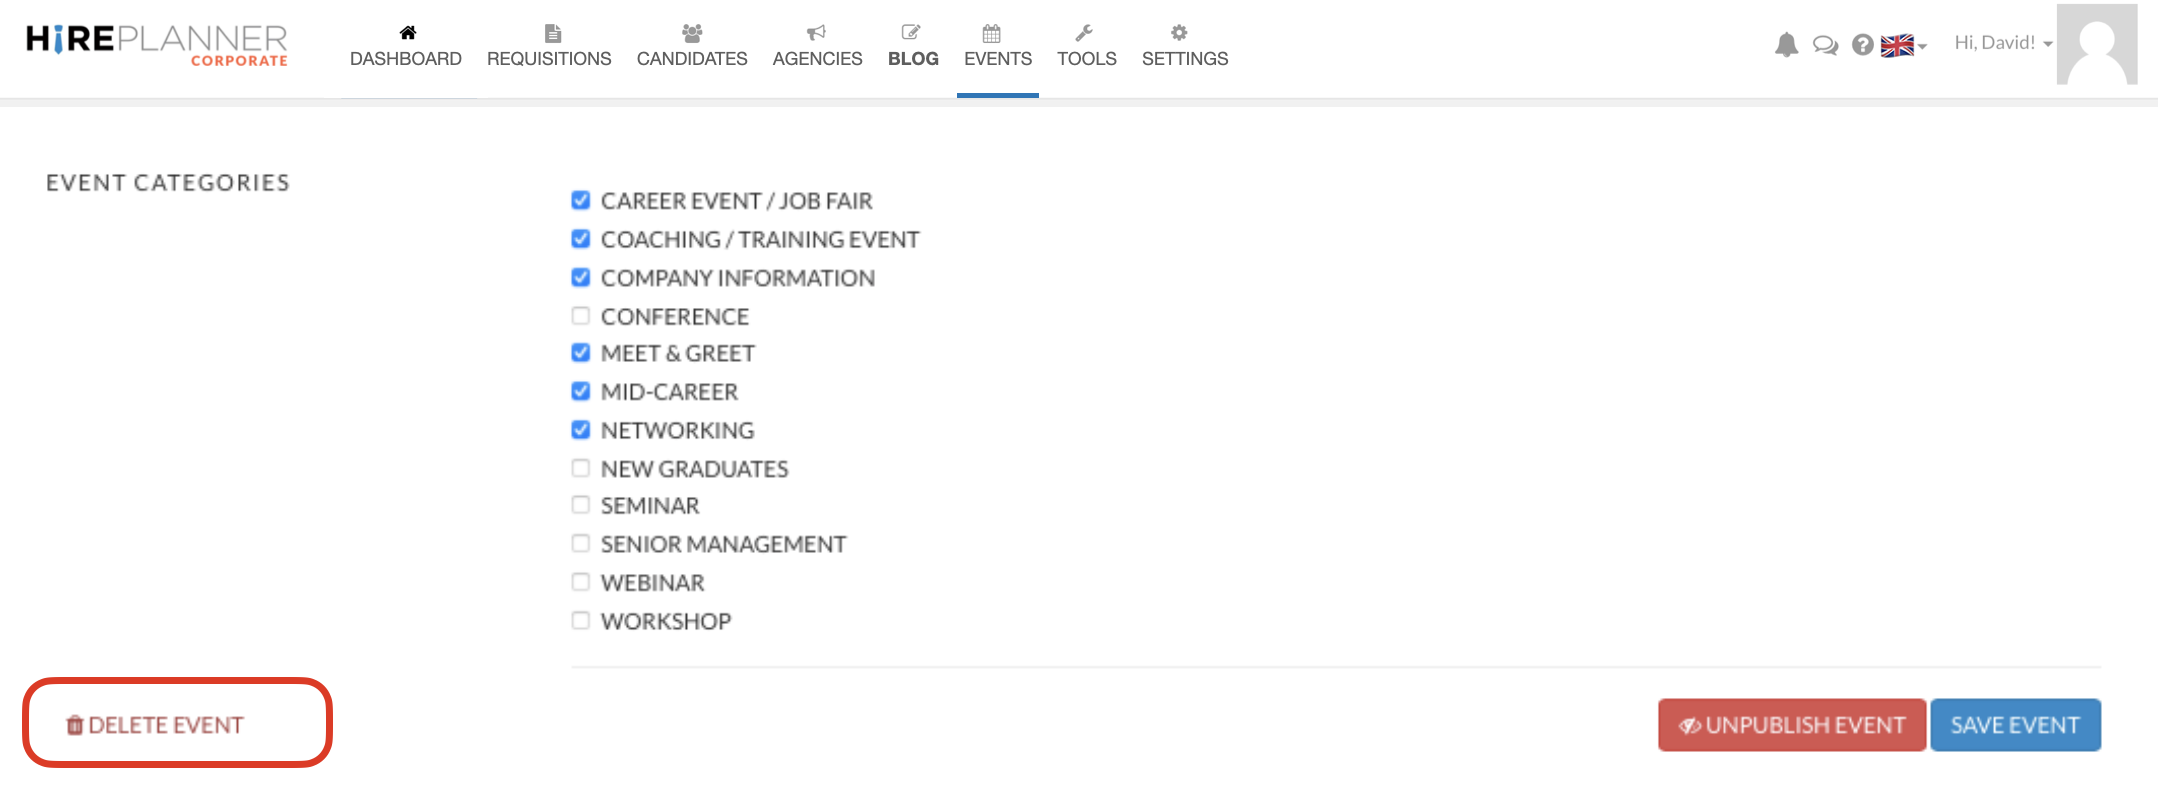Viewport: 2158px width, 796px height.
Task: Open the Settings tab
Action: tap(1185, 46)
